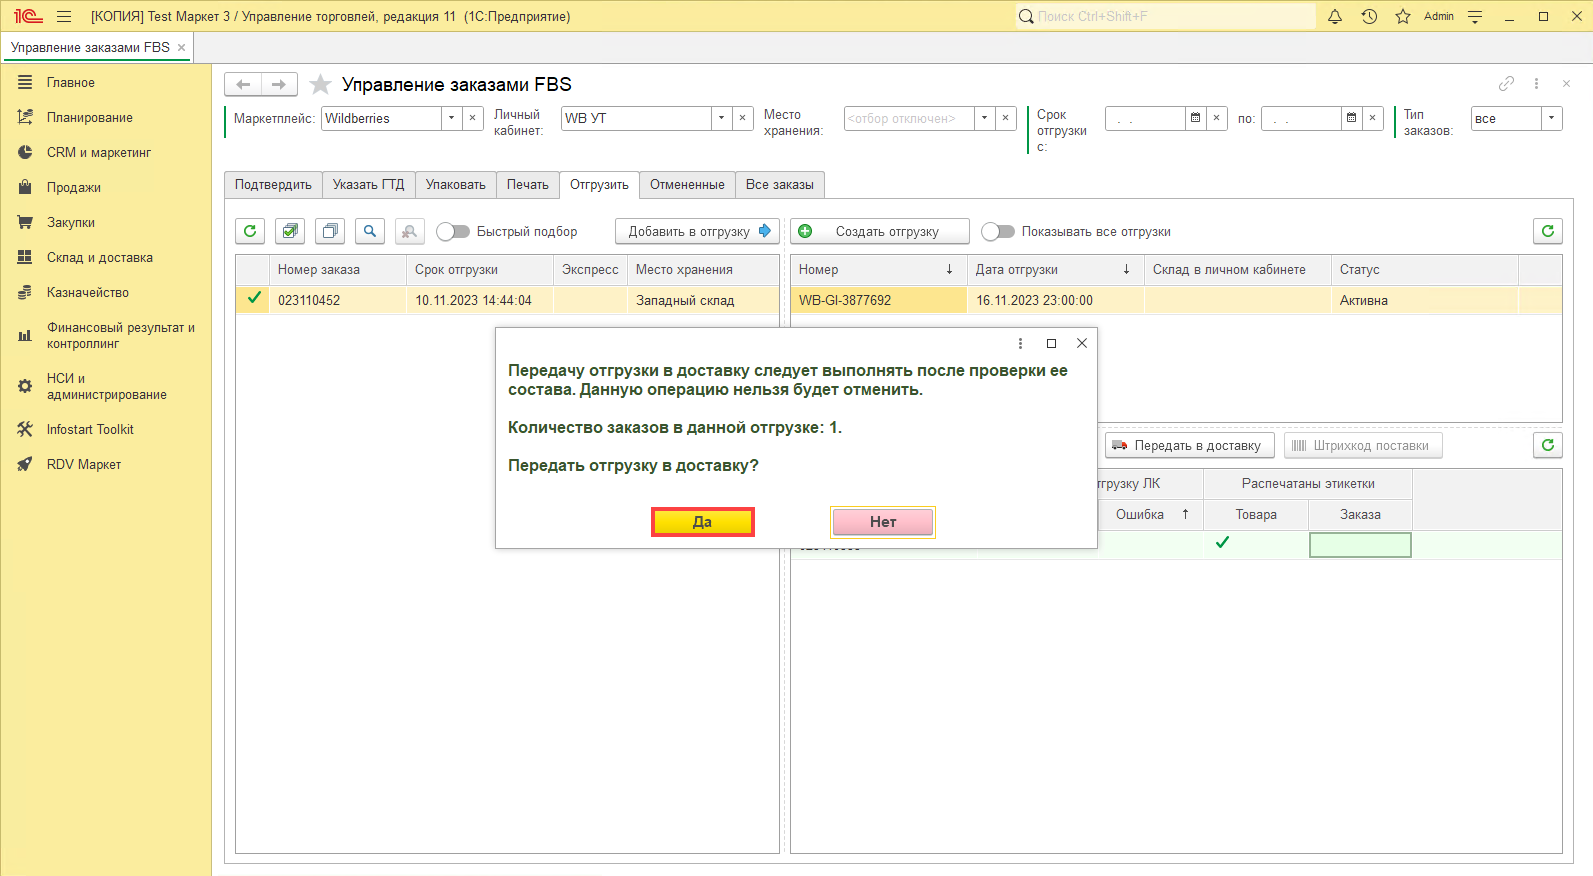This screenshot has width=1593, height=876.
Task: Click the notifications bell icon
Action: [x=1334, y=17]
